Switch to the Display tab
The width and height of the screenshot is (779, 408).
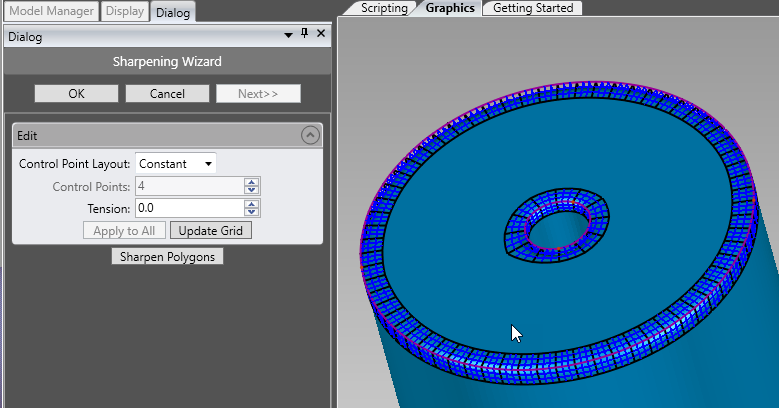125,11
